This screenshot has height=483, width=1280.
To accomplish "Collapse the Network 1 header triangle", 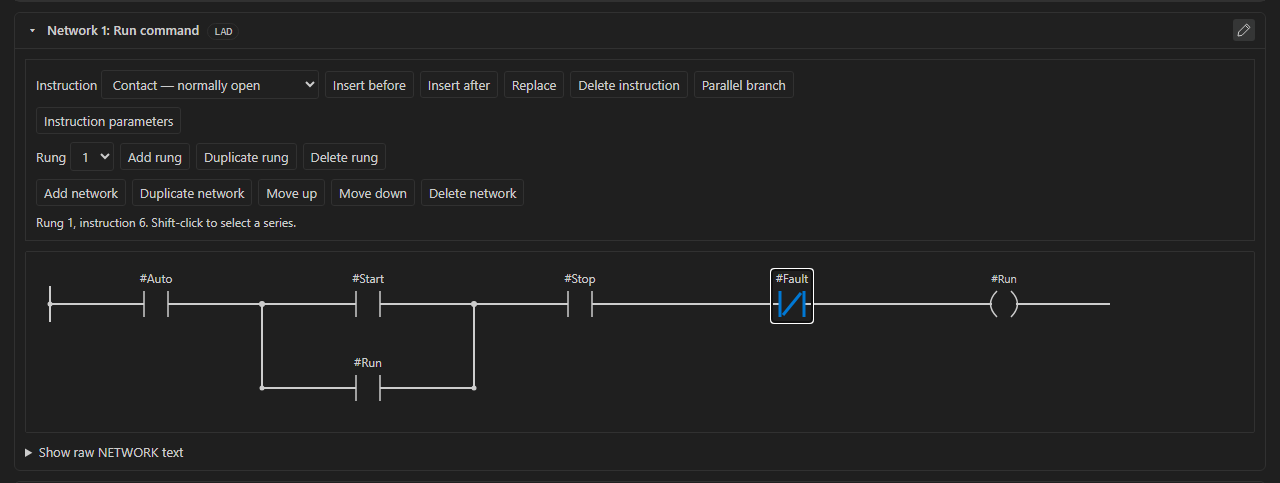I will point(32,31).
